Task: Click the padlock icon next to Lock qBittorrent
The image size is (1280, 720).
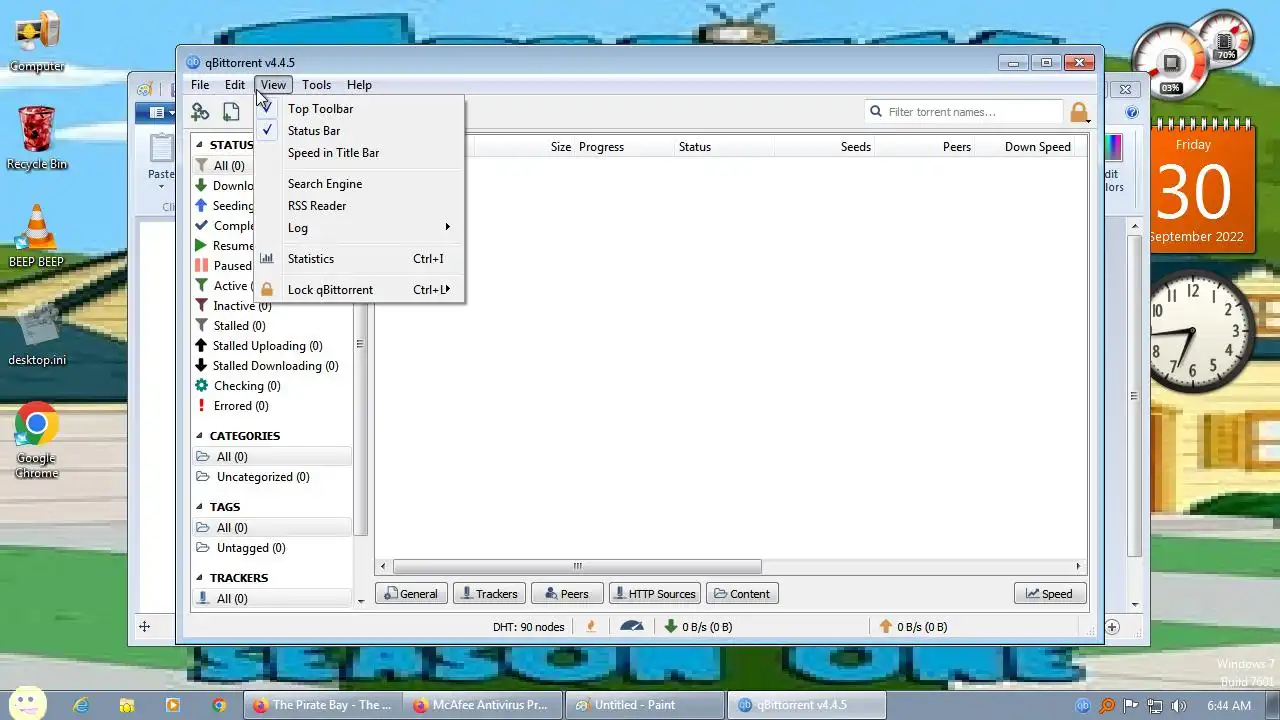Action: point(267,289)
